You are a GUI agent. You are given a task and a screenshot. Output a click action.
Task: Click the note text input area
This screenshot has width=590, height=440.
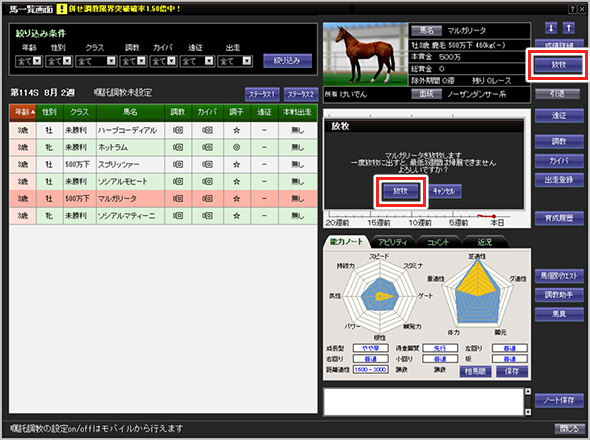[x=424, y=402]
